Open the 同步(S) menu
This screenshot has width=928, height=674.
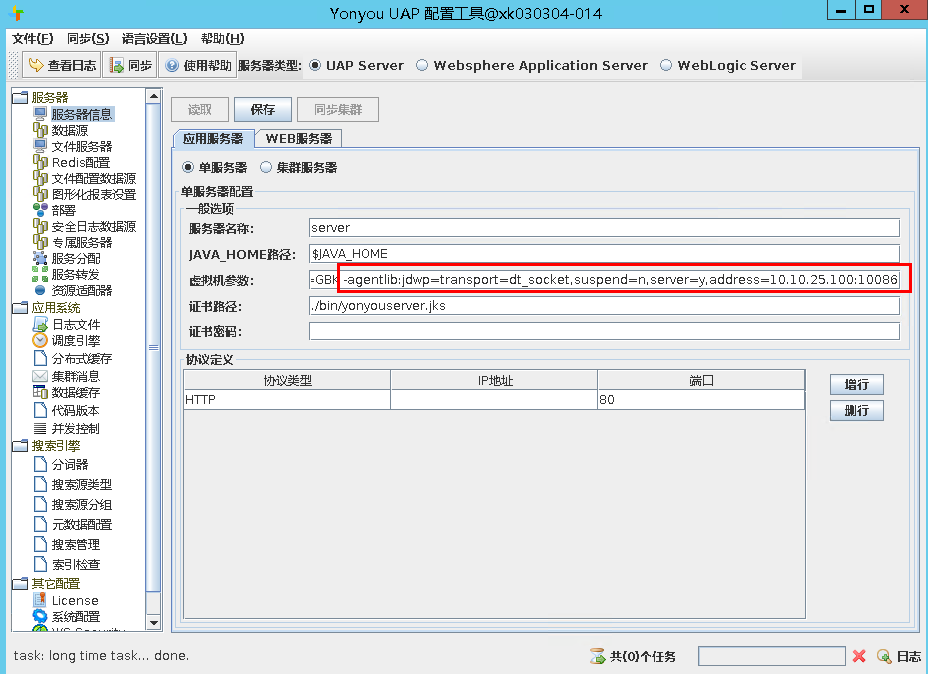pos(88,38)
